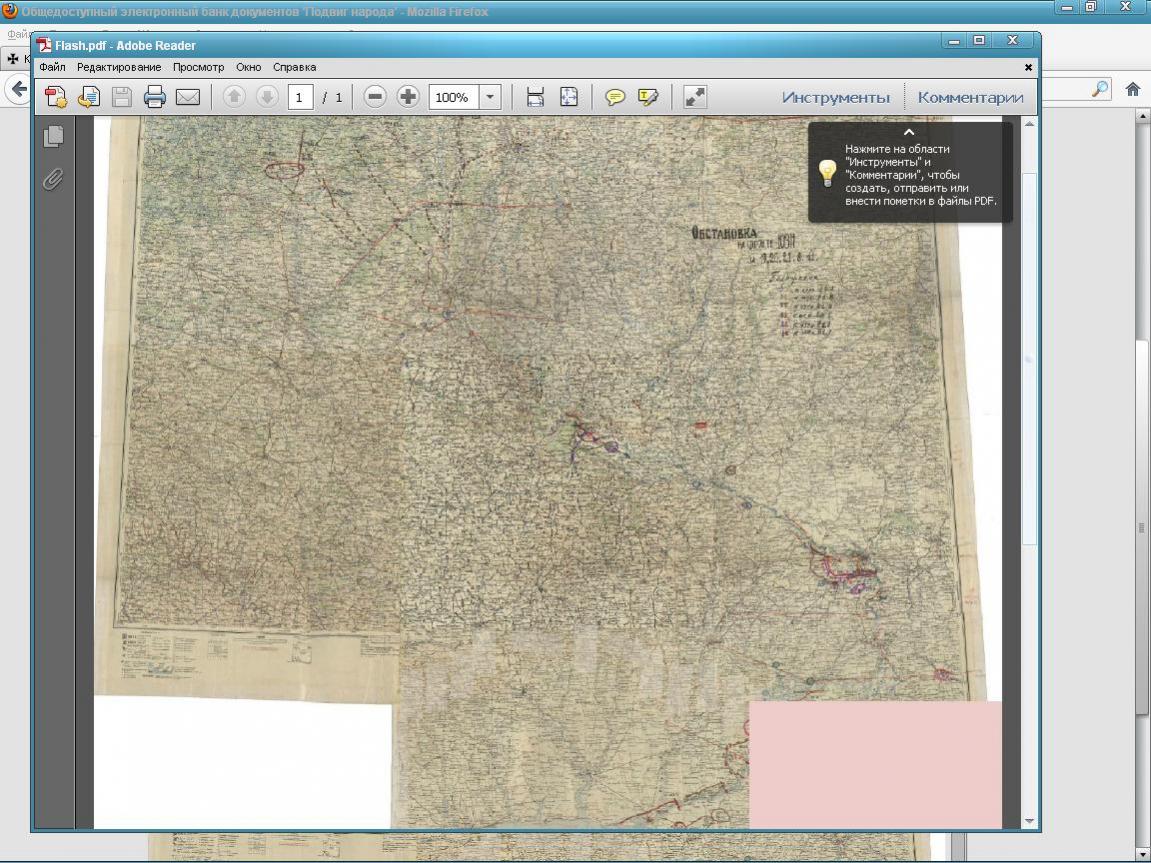This screenshot has height=863, width=1151.
Task: Toggle fit-to-width scrolling mode
Action: tap(535, 97)
